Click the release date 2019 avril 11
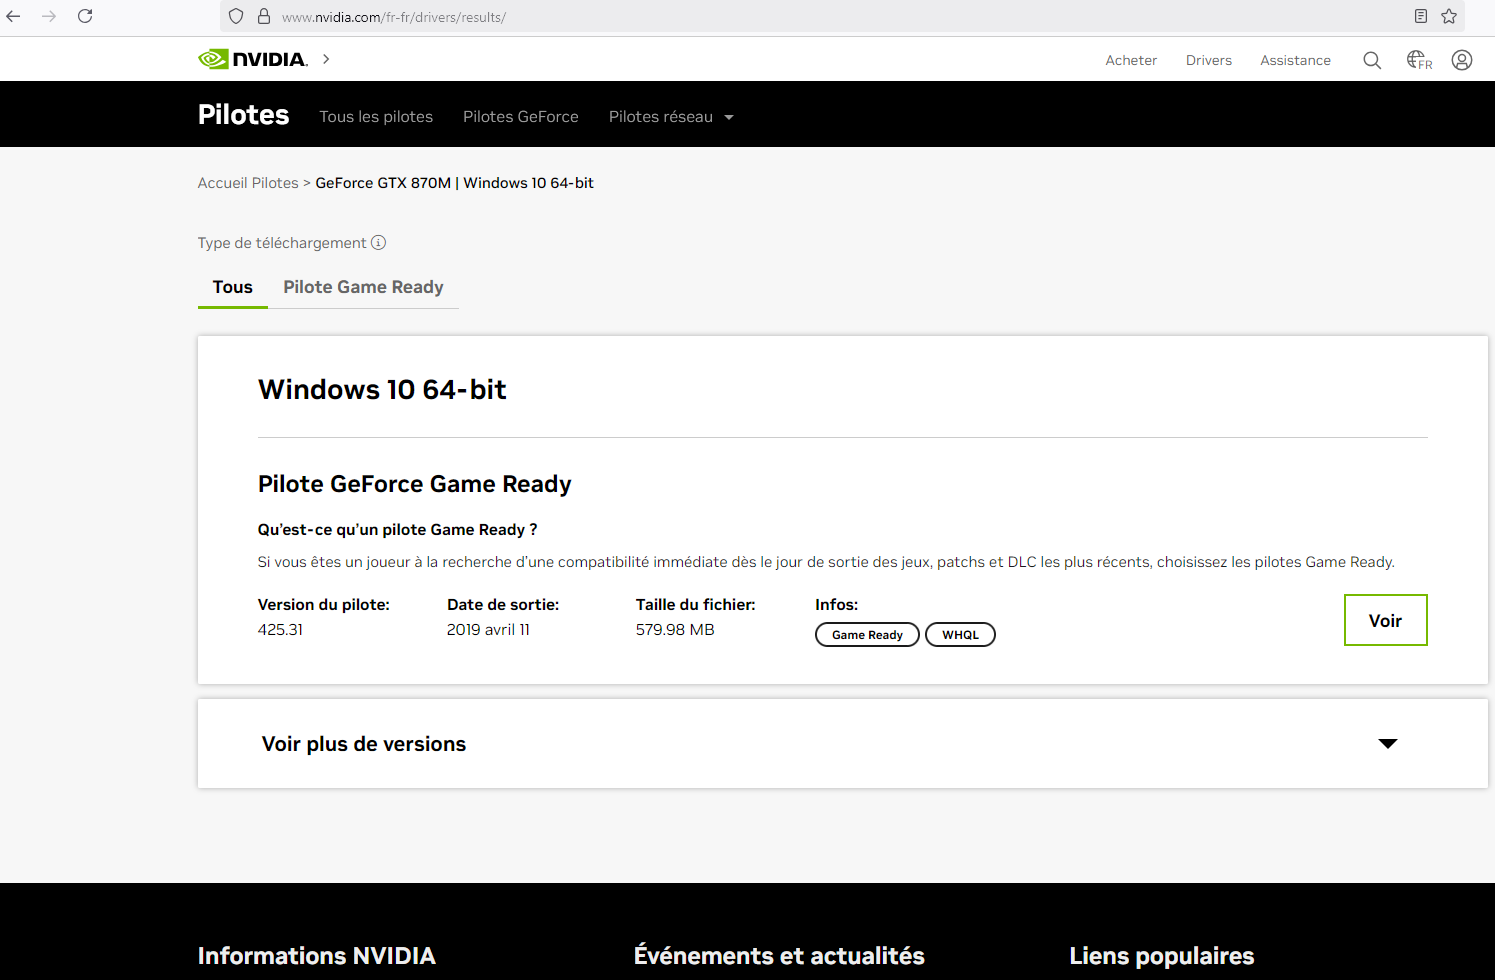Image resolution: width=1495 pixels, height=980 pixels. 488,630
